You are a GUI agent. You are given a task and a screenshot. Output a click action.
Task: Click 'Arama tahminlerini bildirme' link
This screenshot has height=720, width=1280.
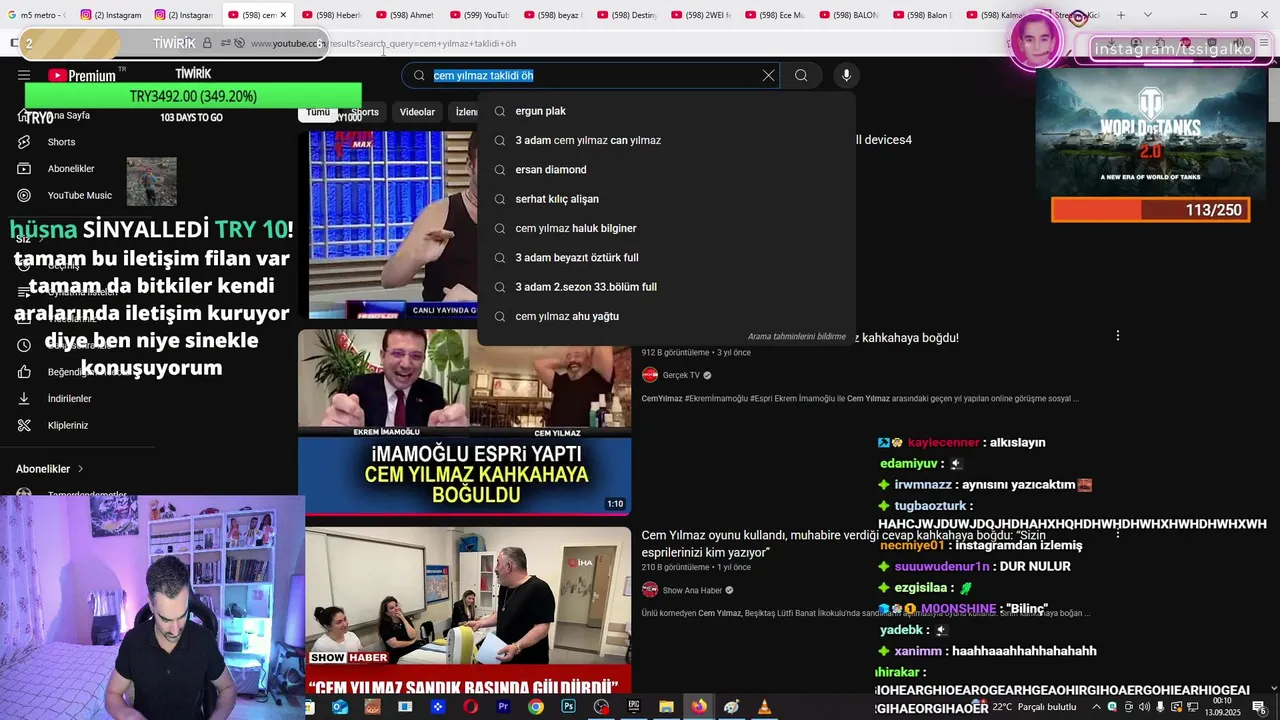point(796,337)
